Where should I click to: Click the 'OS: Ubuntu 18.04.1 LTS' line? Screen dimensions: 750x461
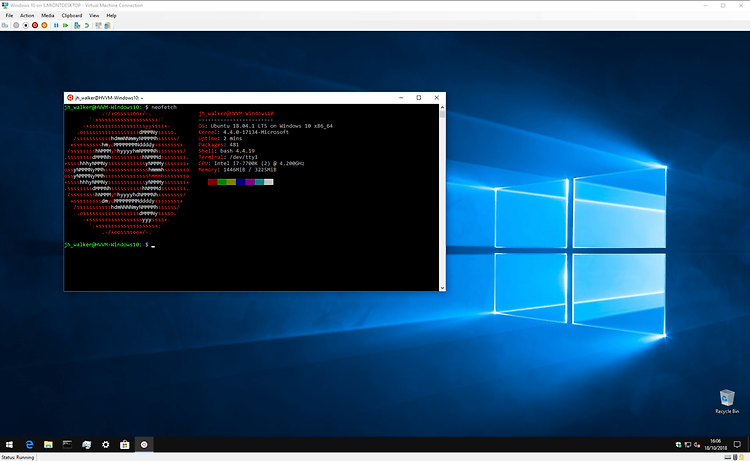[x=265, y=126]
